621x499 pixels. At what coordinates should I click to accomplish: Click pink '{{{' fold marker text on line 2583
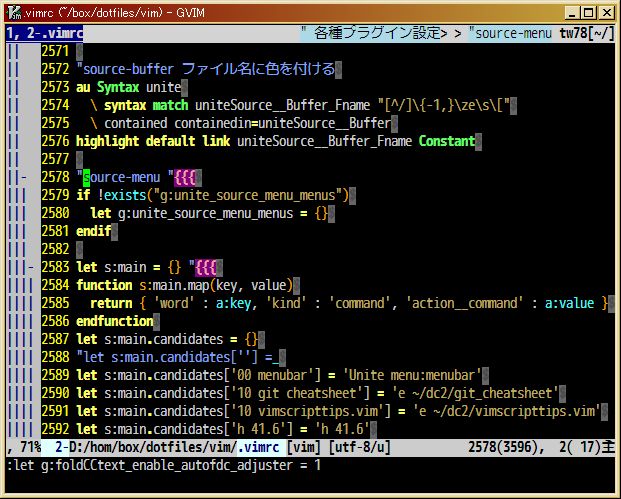click(206, 267)
